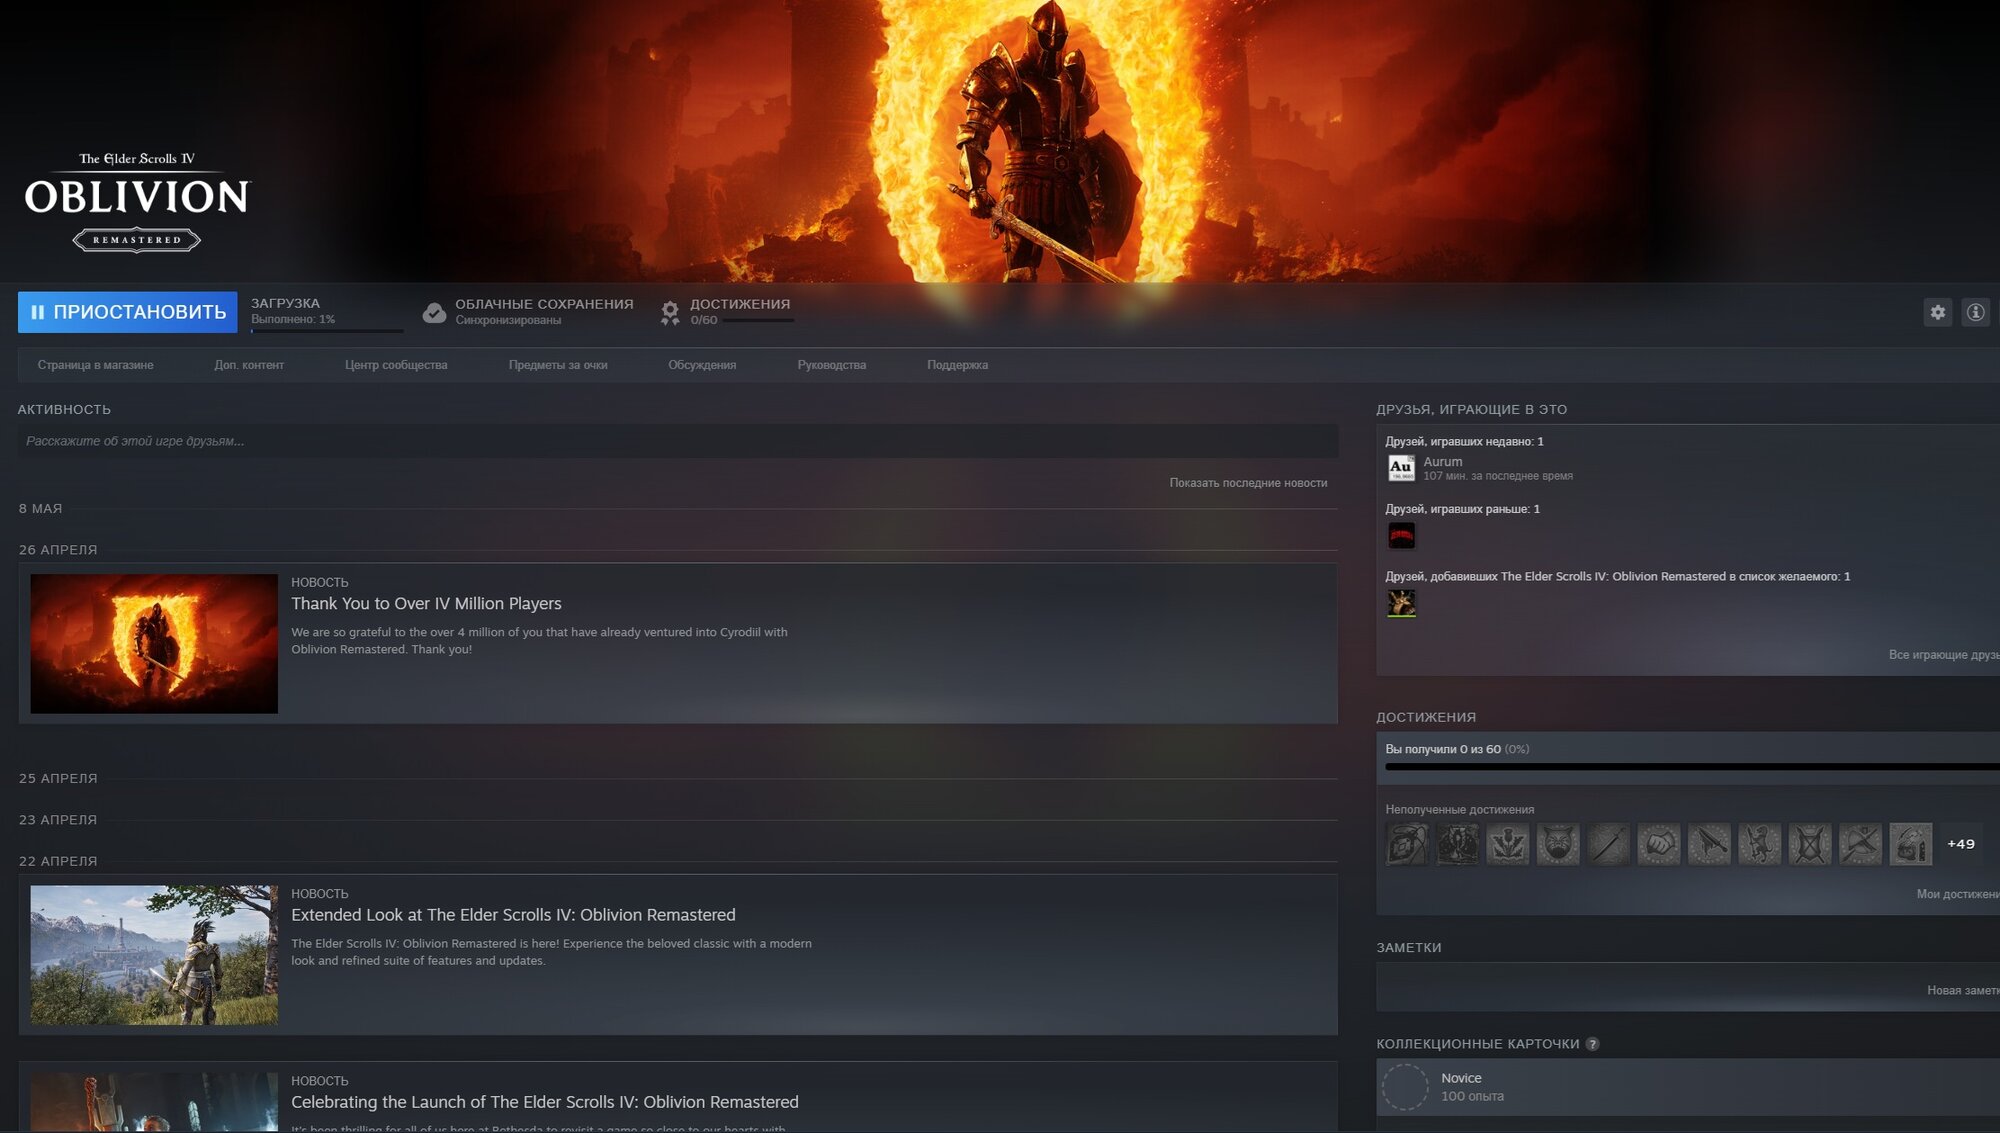The image size is (2000, 1133).
Task: Click the 23 АПРЕЛЯ date header
Action: click(58, 820)
